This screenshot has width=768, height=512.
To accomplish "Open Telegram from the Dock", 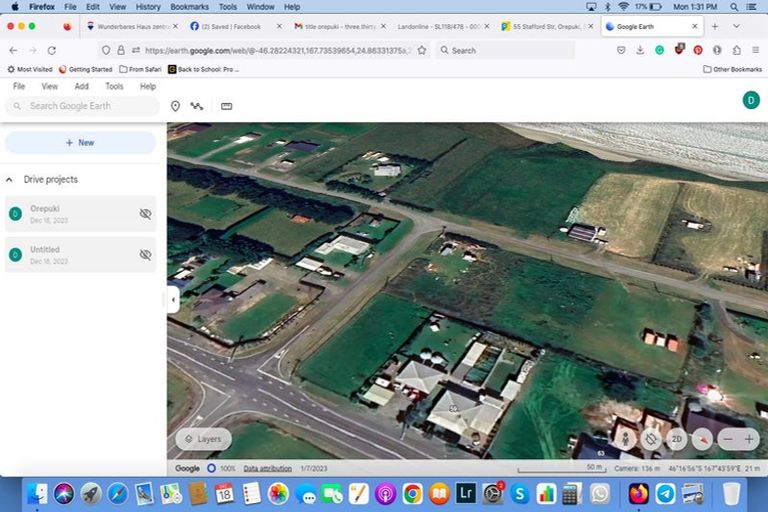I will (x=665, y=494).
